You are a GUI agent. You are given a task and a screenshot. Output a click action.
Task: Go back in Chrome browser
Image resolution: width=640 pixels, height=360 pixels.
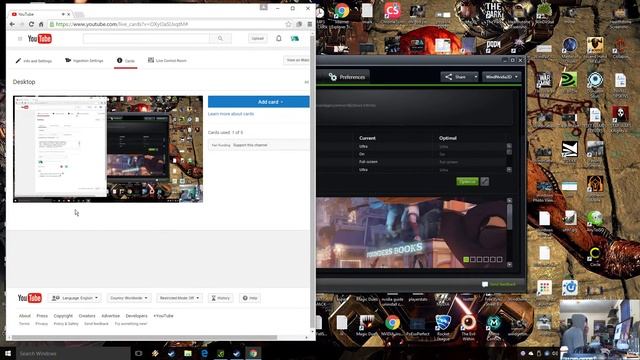[12, 24]
